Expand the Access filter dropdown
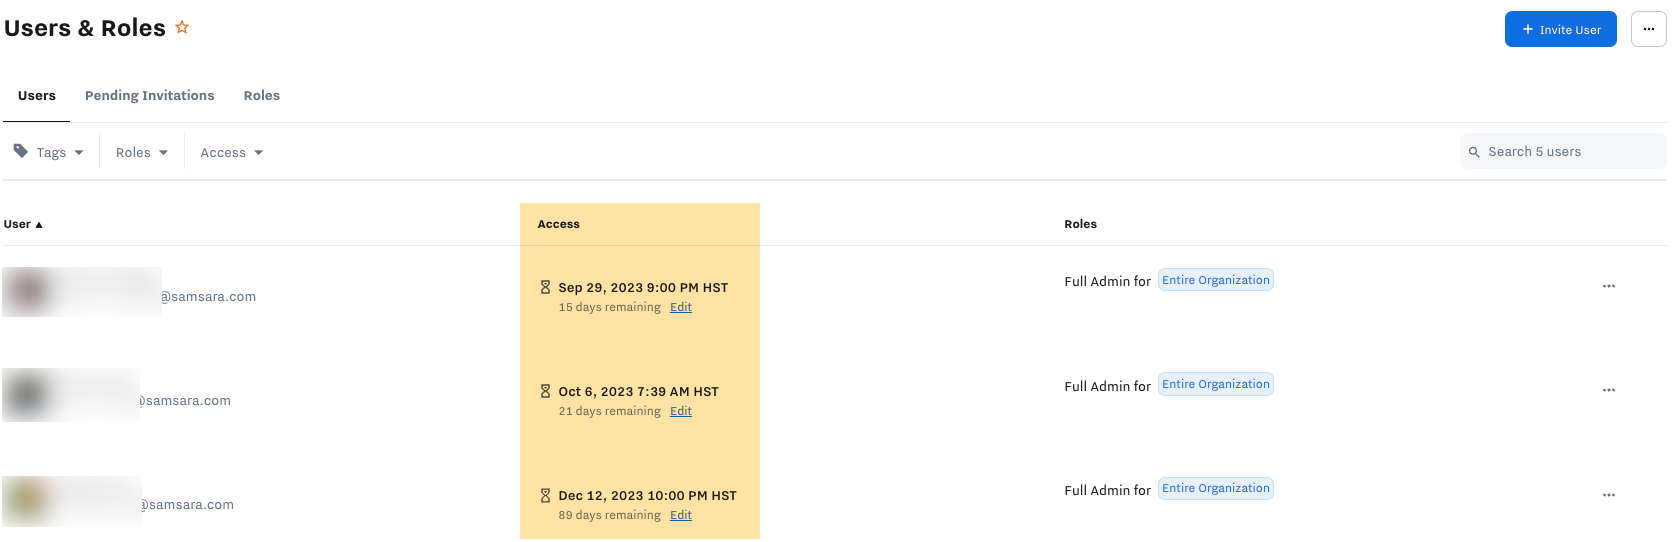Image resolution: width=1672 pixels, height=542 pixels. pos(231,152)
